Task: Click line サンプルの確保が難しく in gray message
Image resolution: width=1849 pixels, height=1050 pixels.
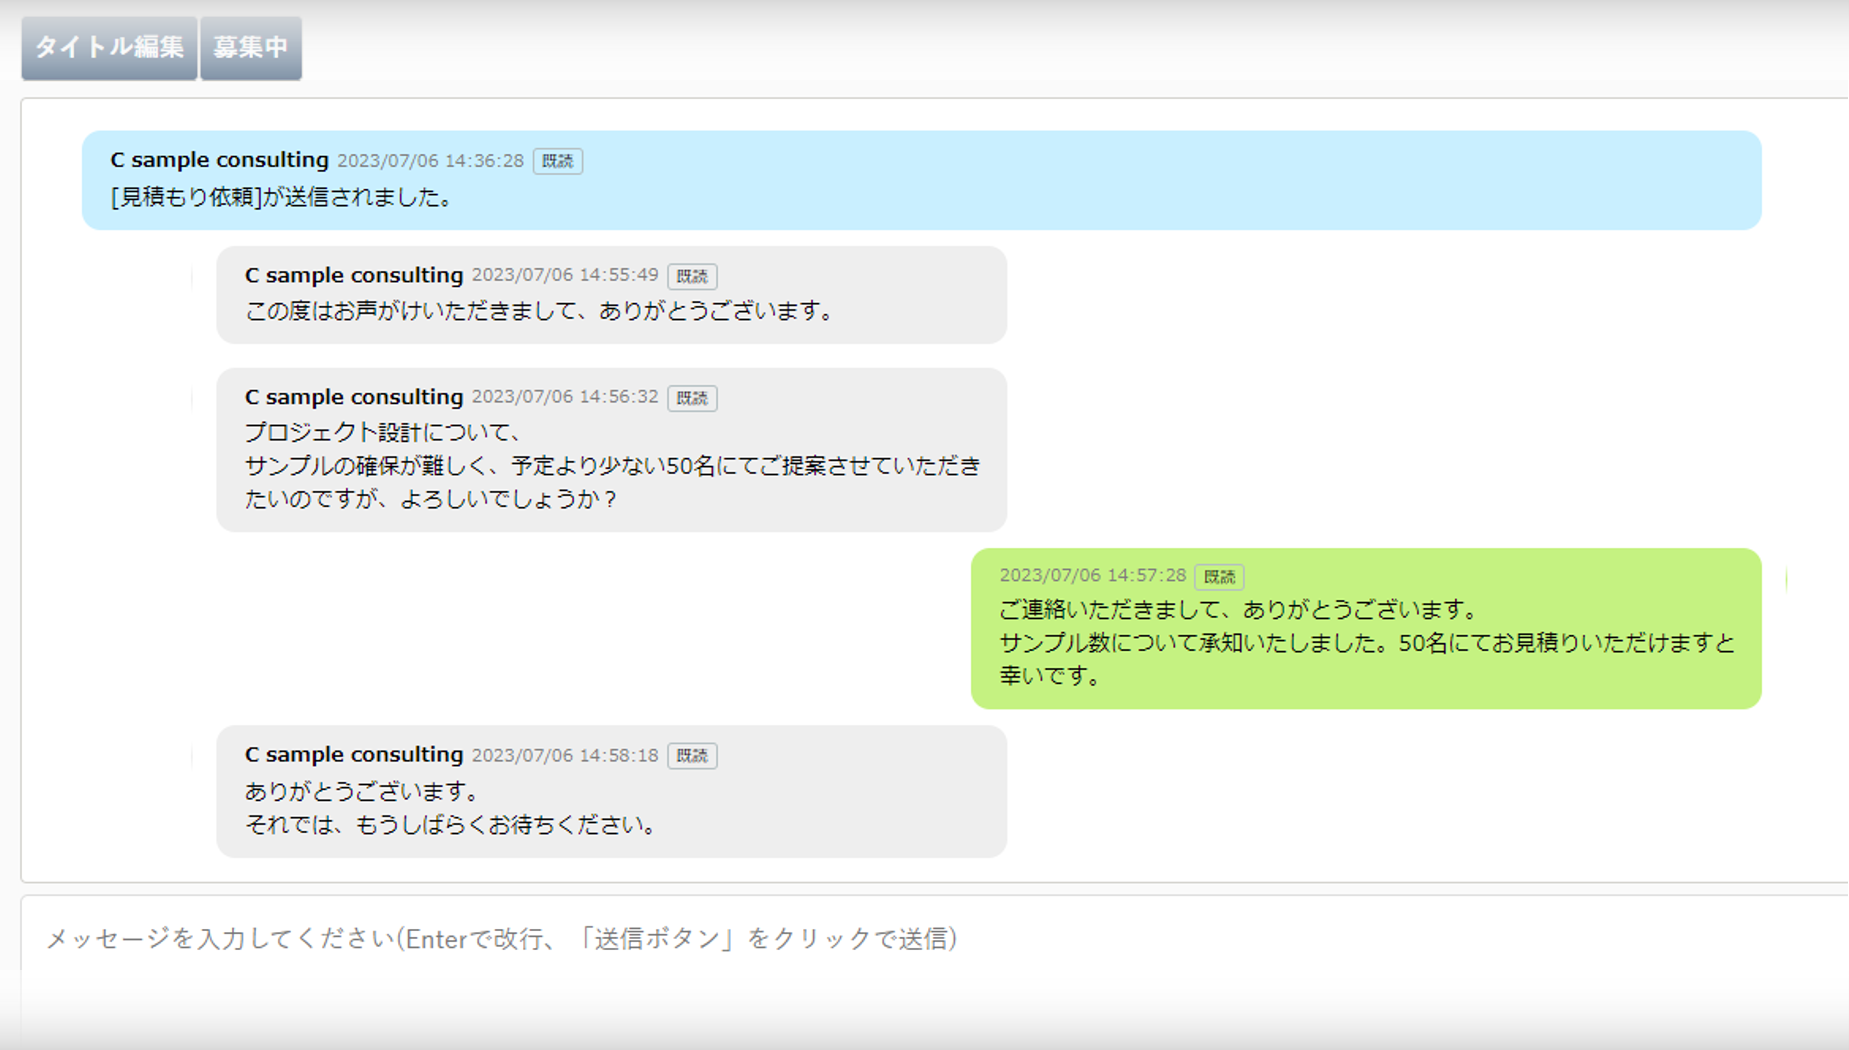Action: [613, 466]
